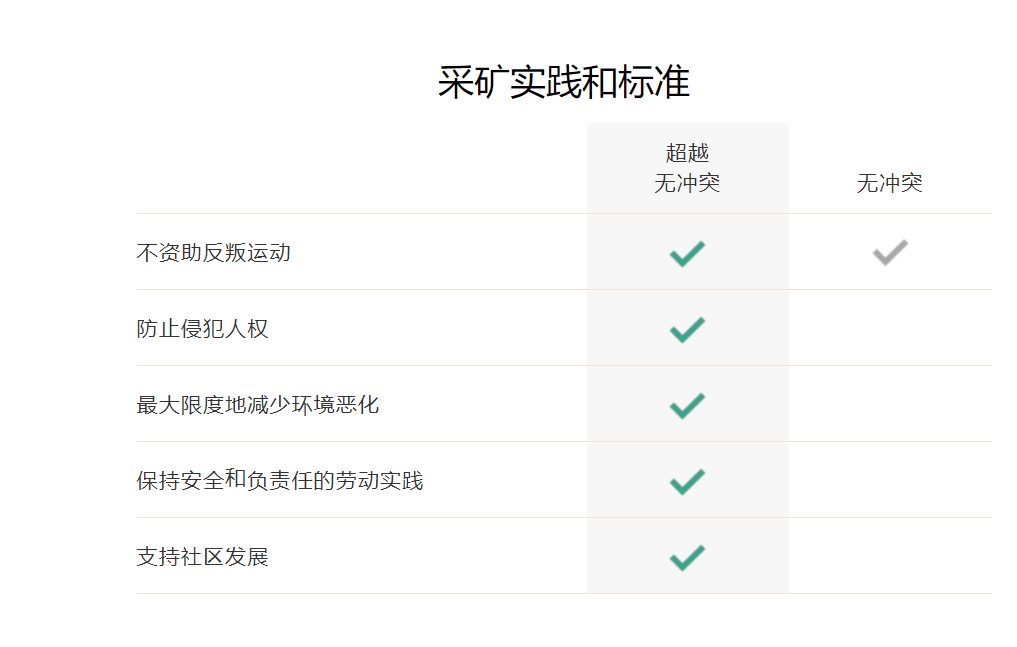
Task: Click the blank header cell above the row labels
Action: tap(361, 169)
